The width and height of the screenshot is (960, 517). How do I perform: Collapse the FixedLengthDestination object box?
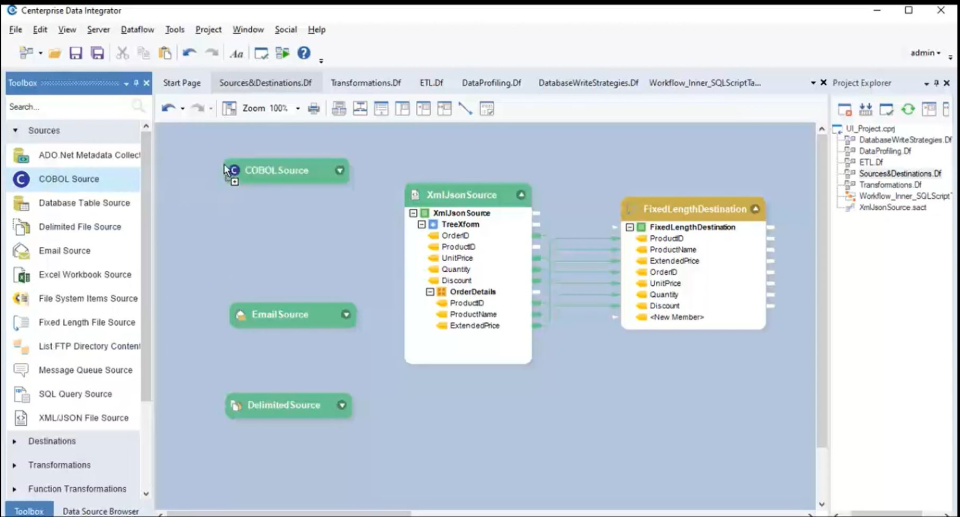[756, 209]
